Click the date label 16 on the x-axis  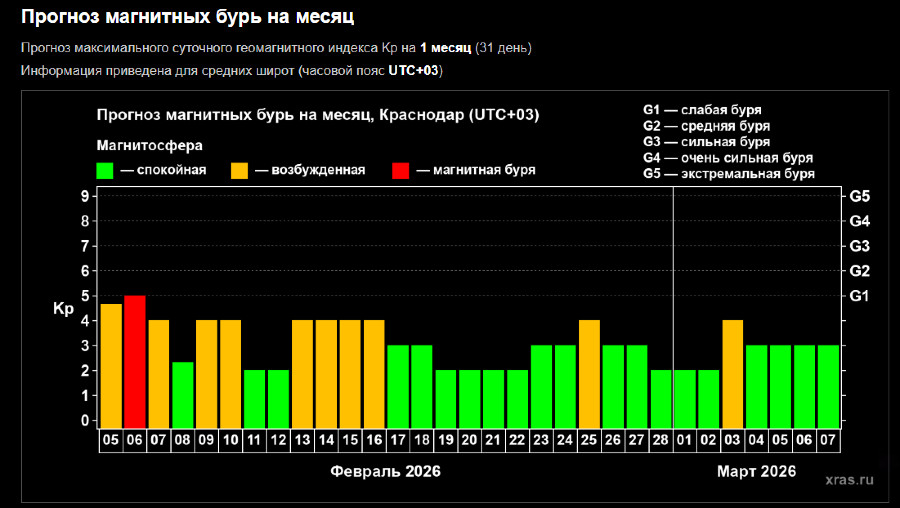point(374,439)
